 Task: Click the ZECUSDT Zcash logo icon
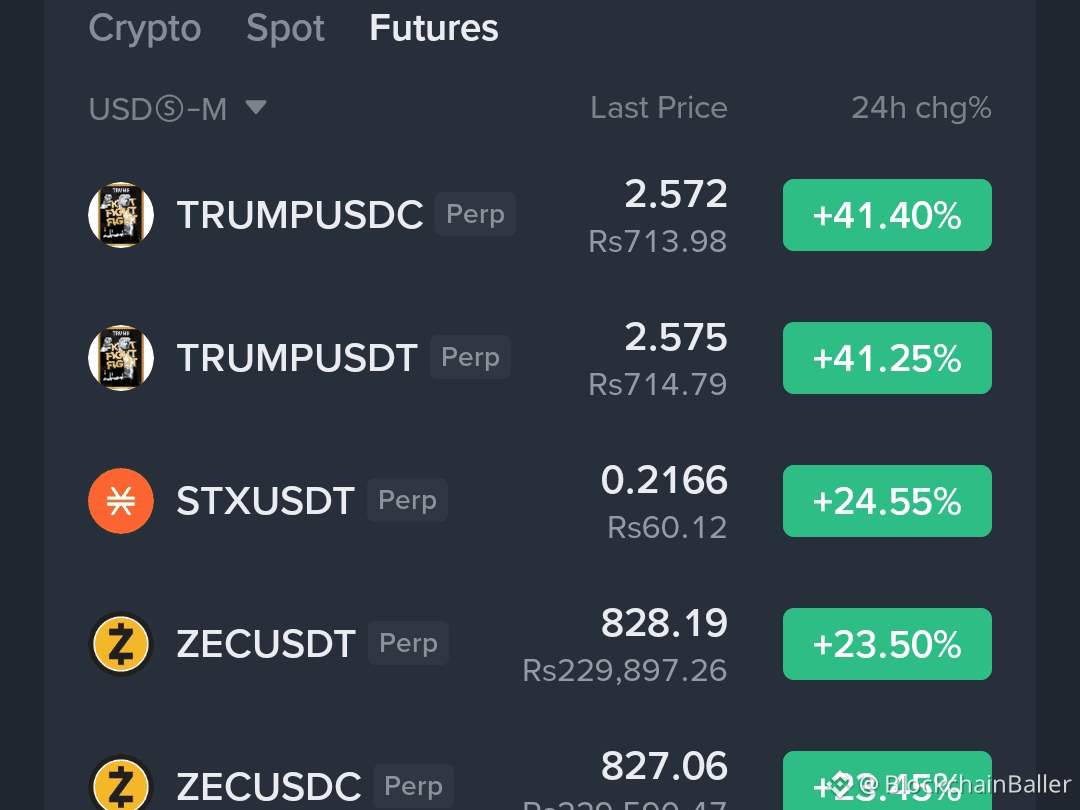click(121, 644)
